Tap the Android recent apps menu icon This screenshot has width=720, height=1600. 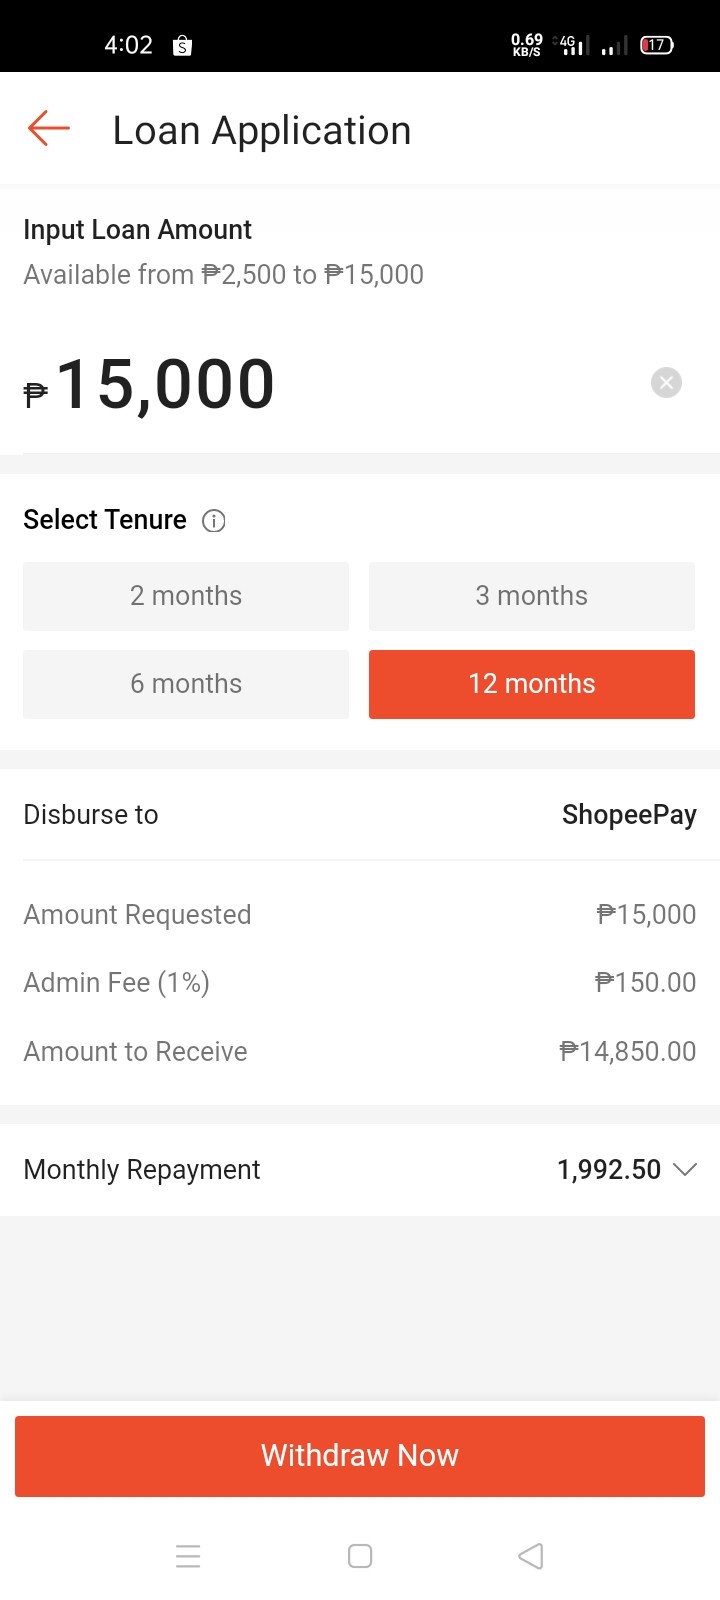[x=188, y=1556]
